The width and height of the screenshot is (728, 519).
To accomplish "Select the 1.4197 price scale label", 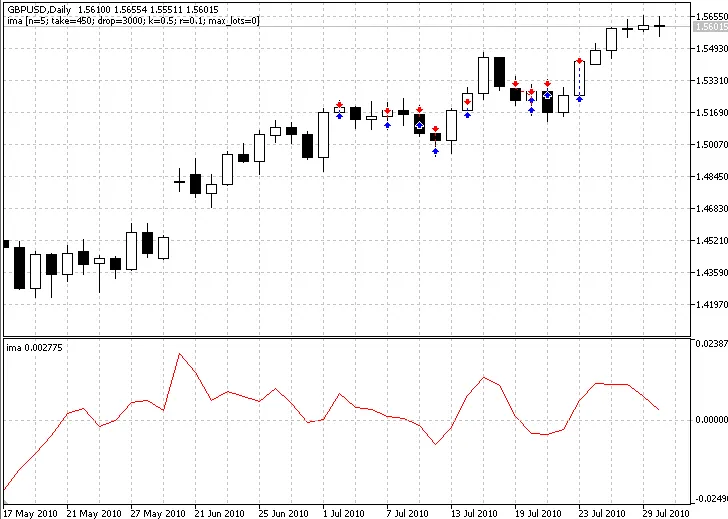I will (x=708, y=305).
